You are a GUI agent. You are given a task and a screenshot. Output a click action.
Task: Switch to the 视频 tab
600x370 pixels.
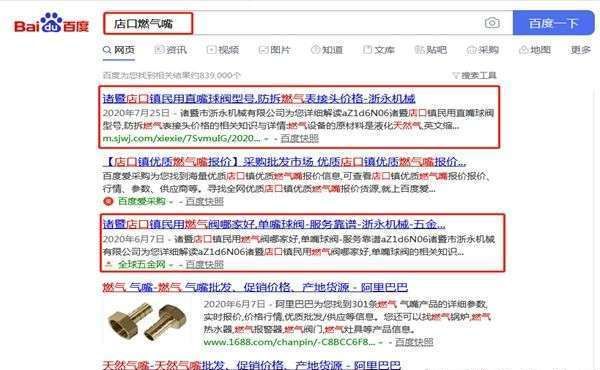(223, 50)
